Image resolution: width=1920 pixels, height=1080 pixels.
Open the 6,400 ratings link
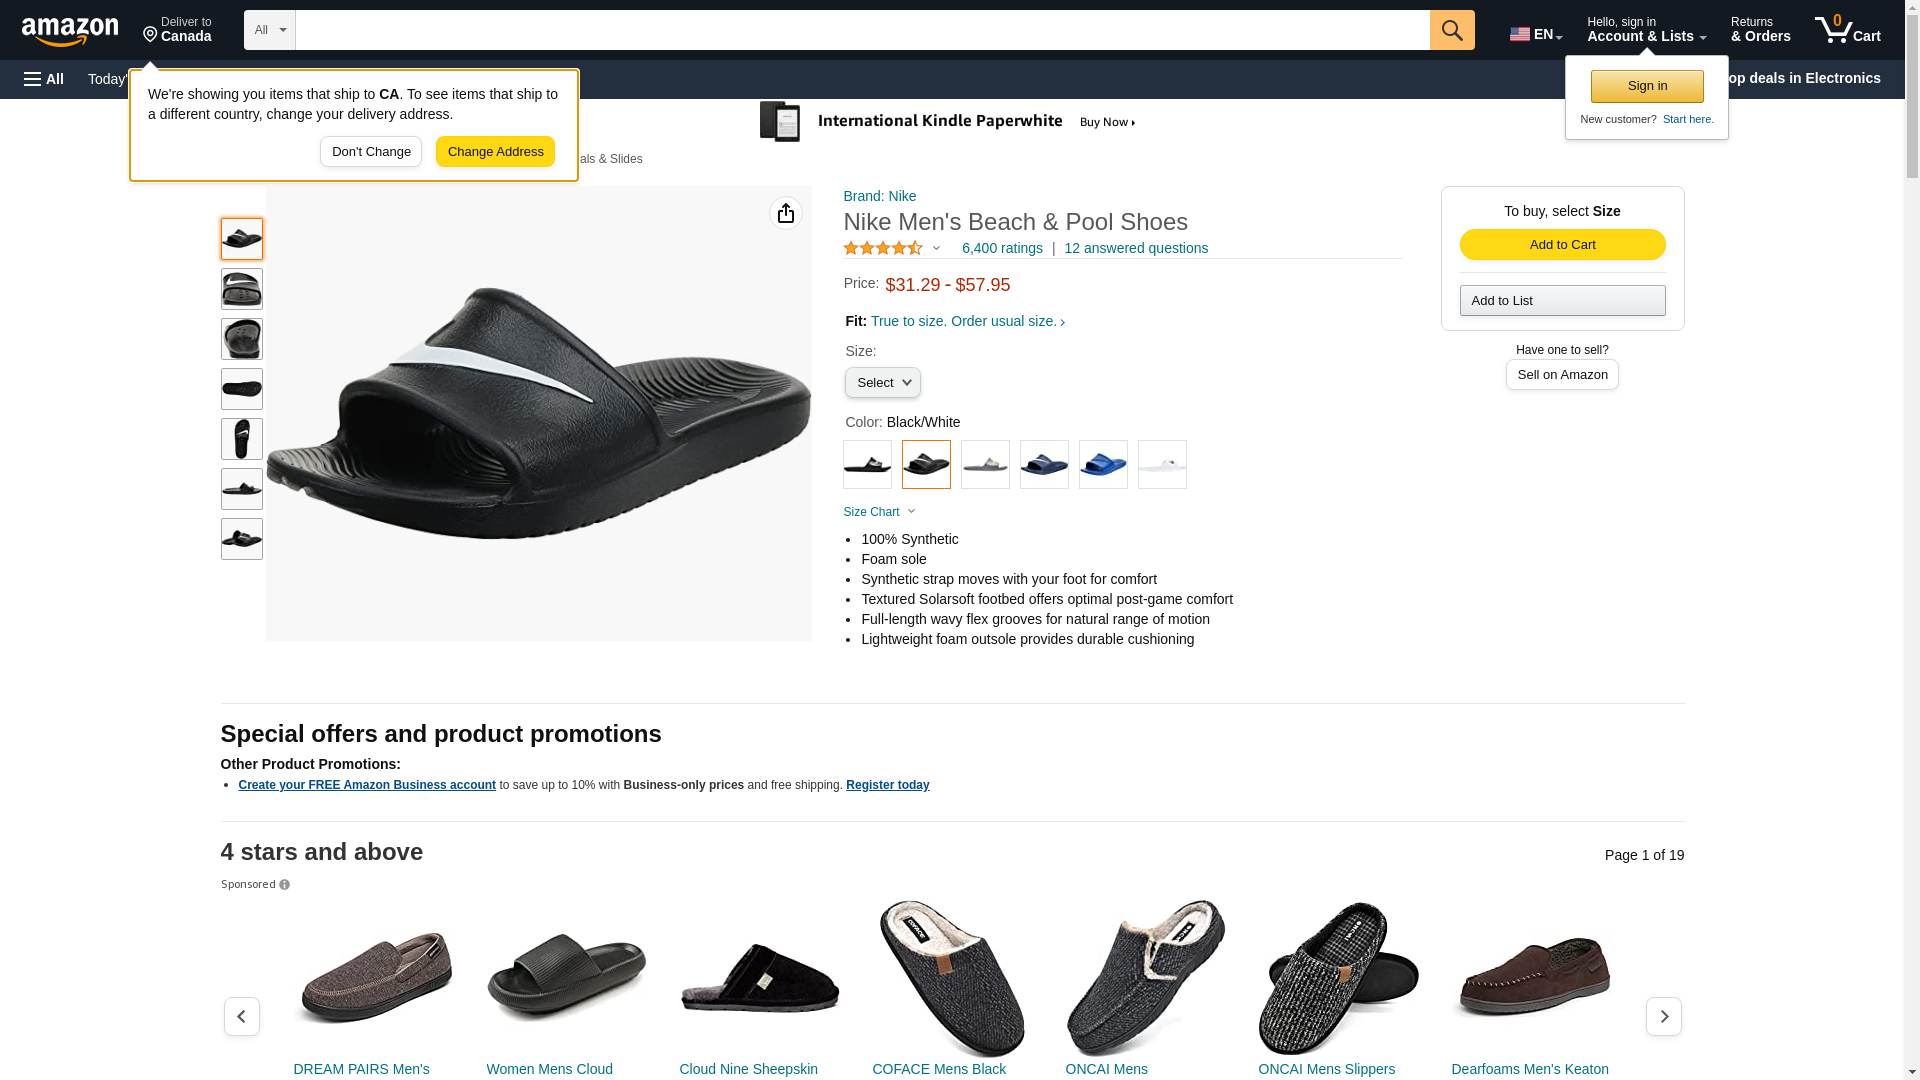[x=1002, y=248]
